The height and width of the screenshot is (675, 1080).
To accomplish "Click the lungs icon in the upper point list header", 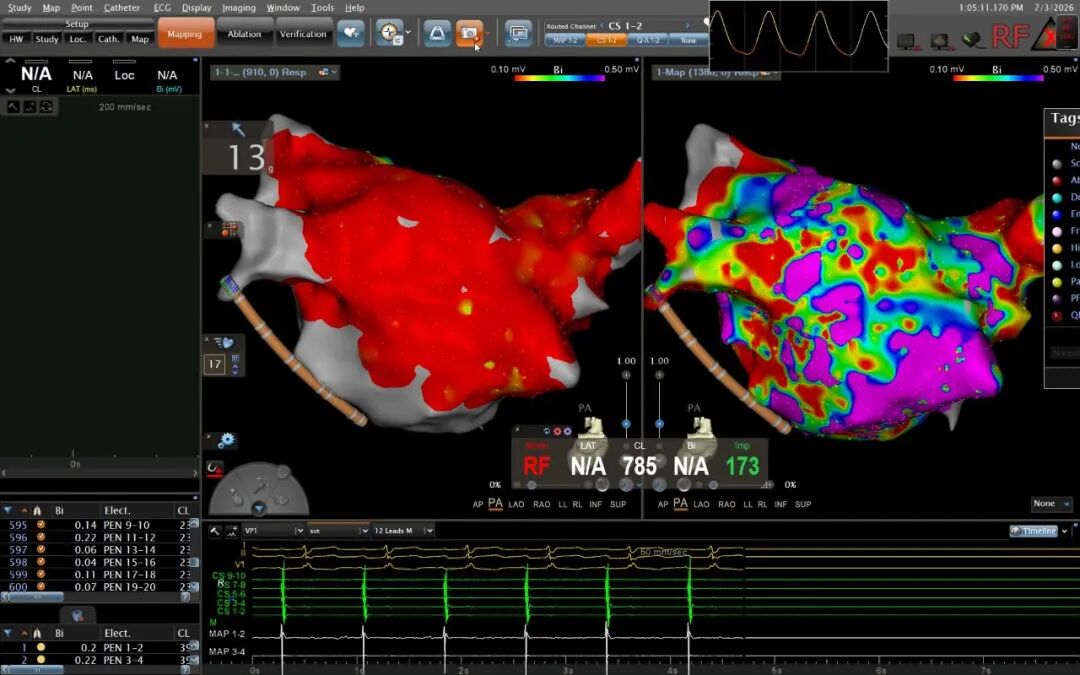I will (x=37, y=510).
